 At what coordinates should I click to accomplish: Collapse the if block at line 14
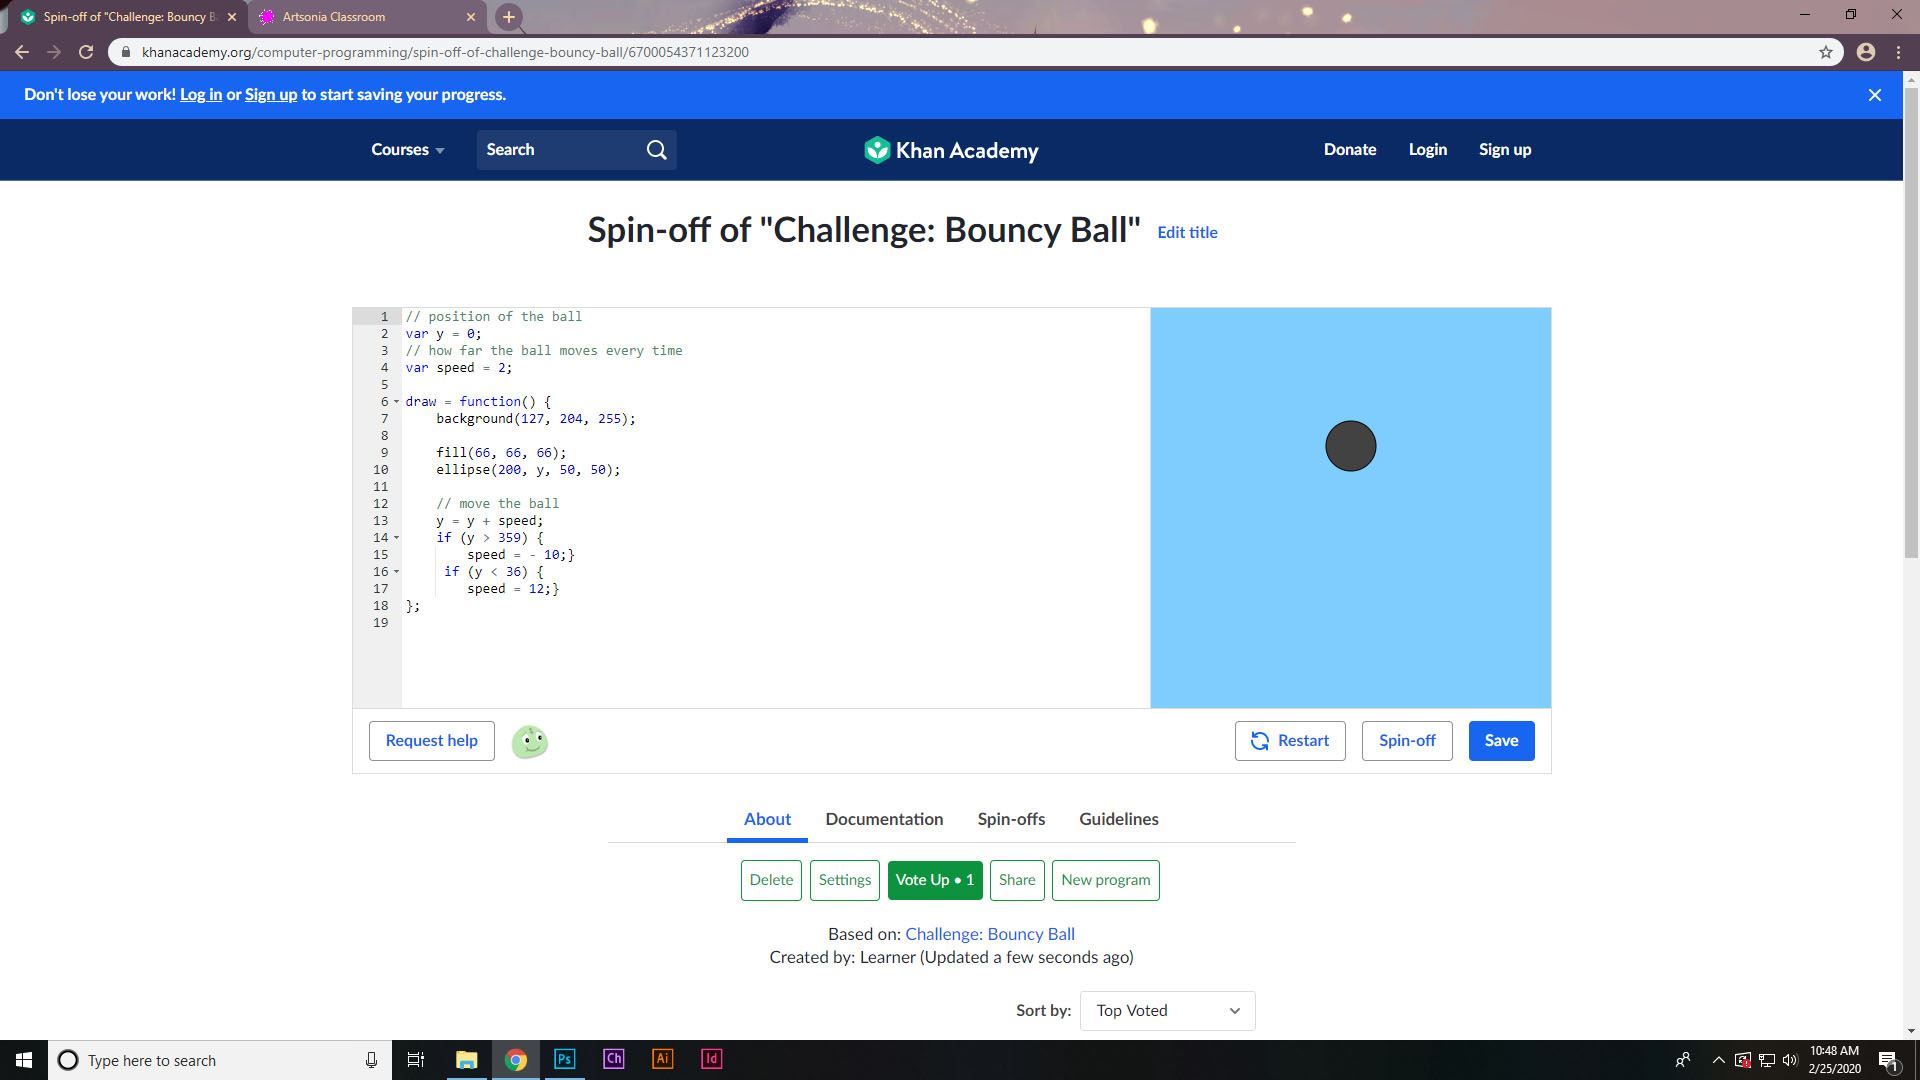[396, 538]
